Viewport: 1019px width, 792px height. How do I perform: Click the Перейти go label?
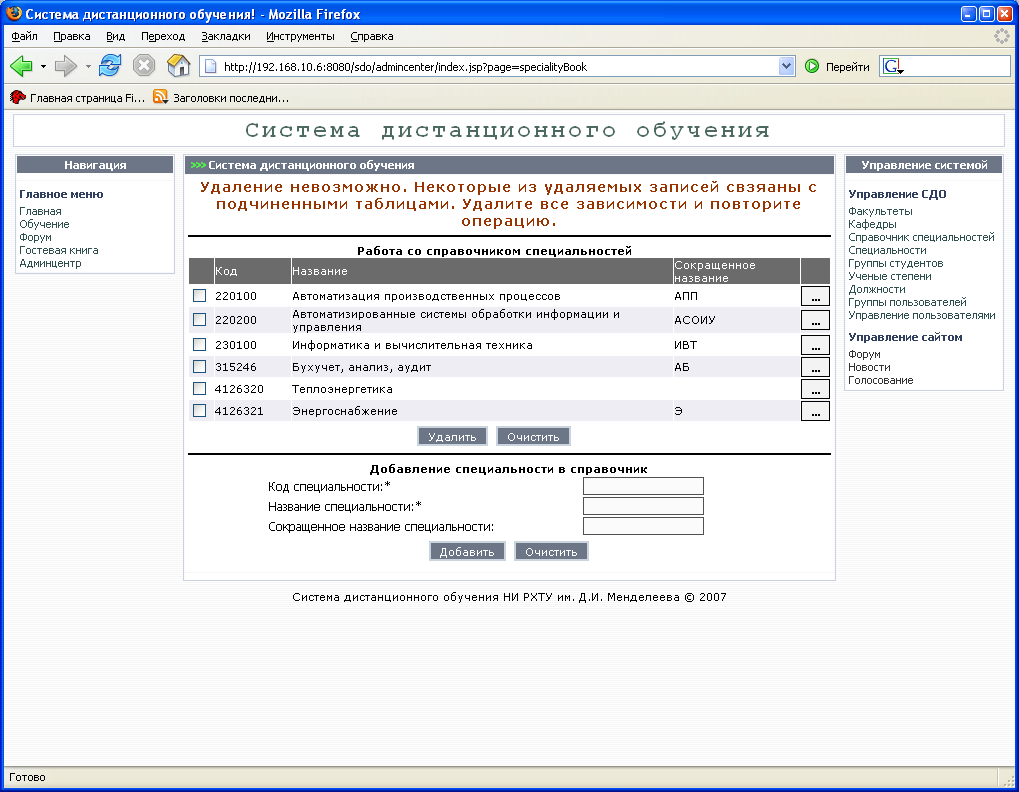(x=847, y=67)
